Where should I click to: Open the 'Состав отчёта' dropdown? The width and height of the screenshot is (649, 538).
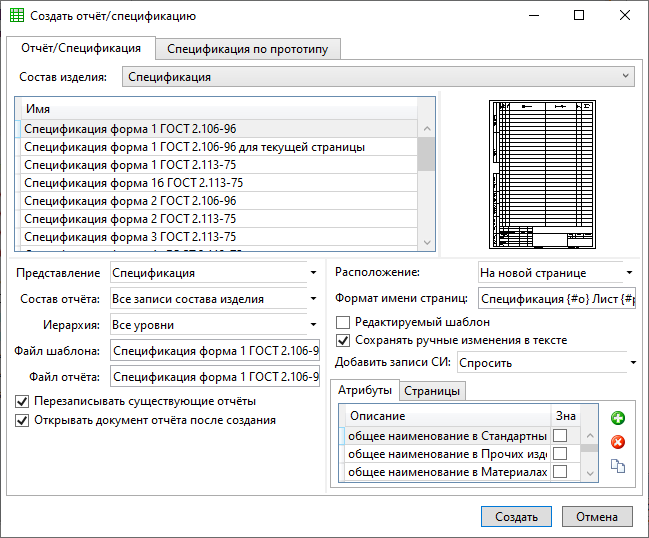(x=313, y=298)
